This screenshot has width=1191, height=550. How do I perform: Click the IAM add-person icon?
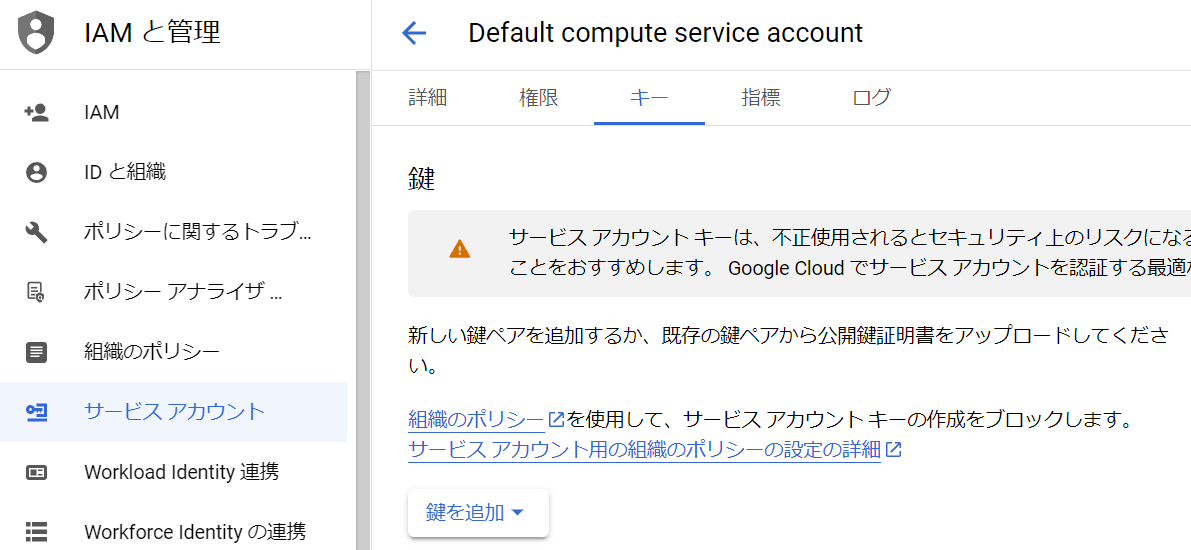pos(36,113)
